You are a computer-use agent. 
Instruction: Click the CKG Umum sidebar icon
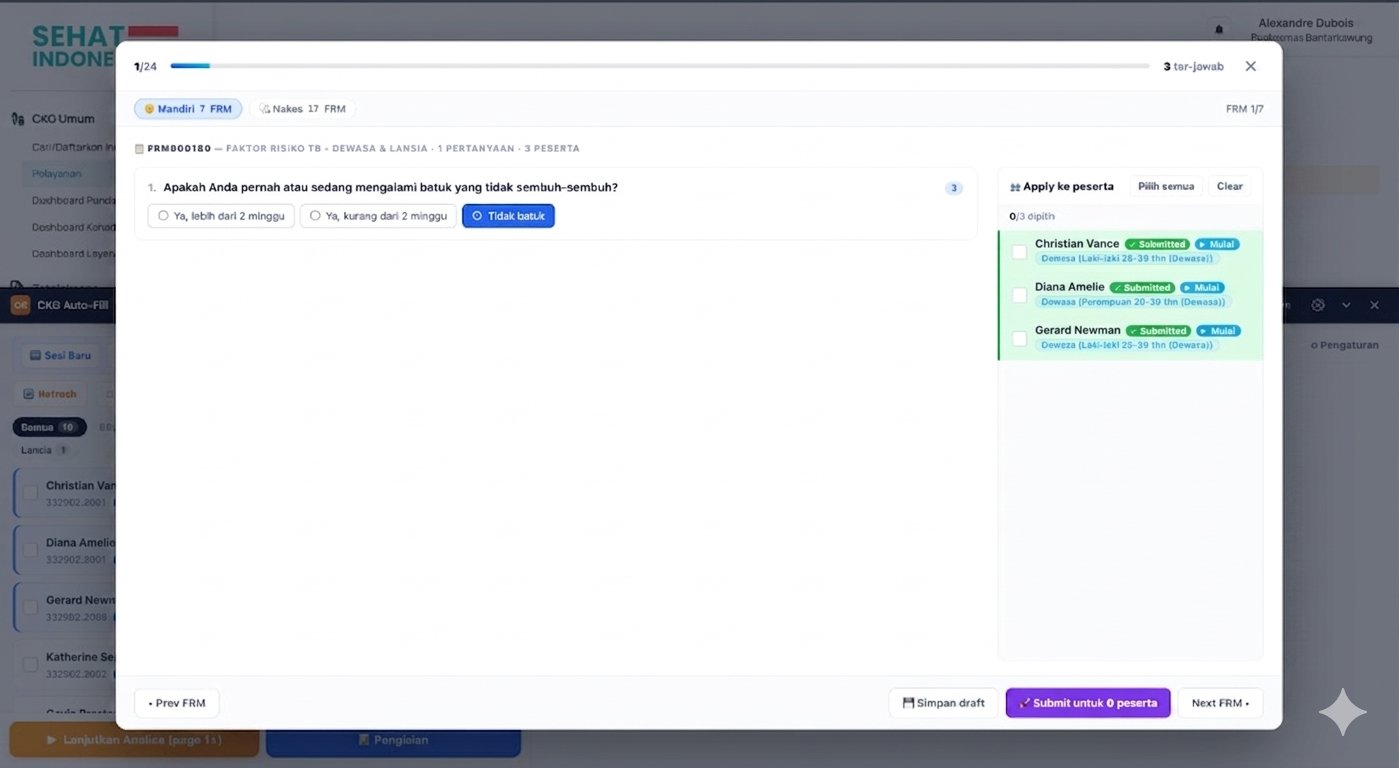pos(17,119)
